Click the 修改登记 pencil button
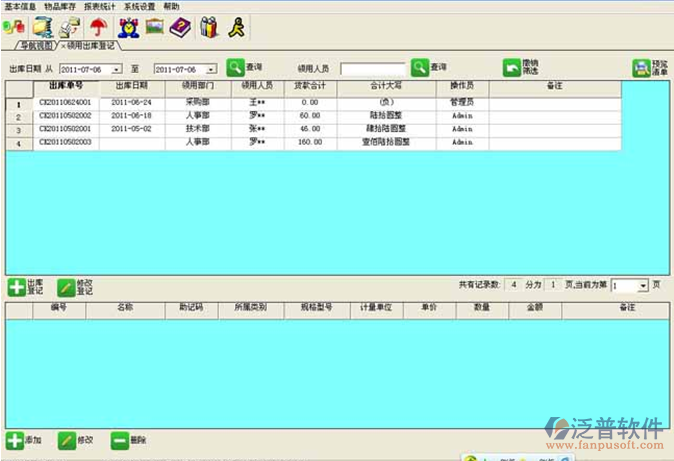 67,288
